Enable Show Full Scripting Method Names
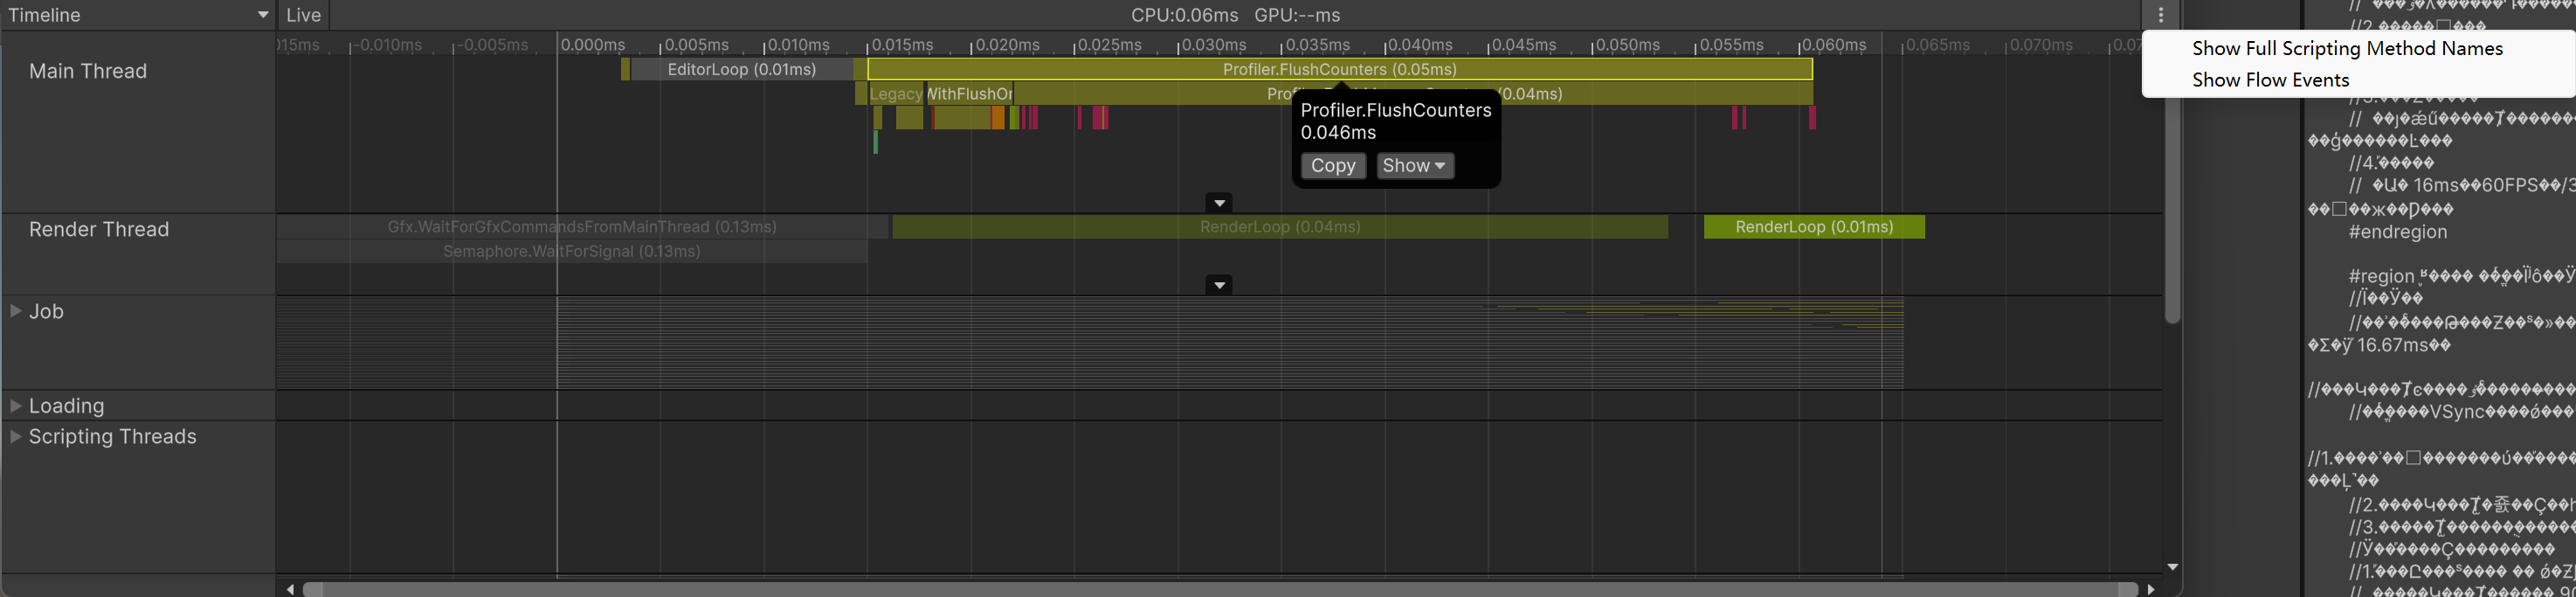This screenshot has height=597, width=2576. 2346,48
